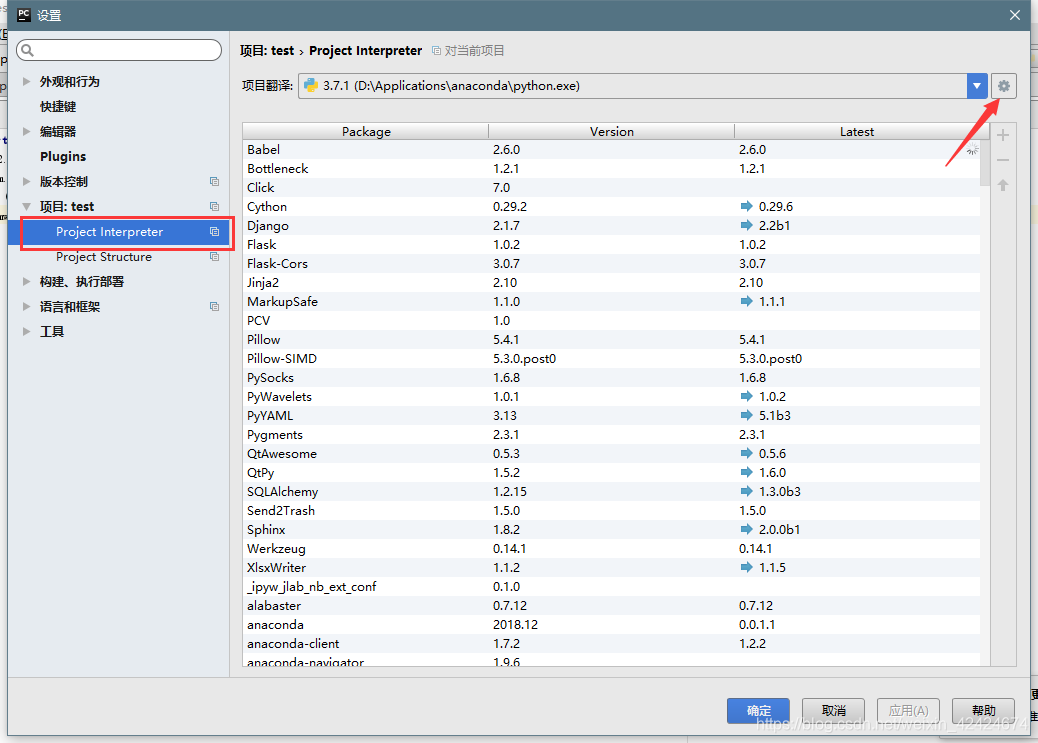Click the update arrow icon for PyWavelets
This screenshot has height=743, width=1038.
tap(747, 396)
